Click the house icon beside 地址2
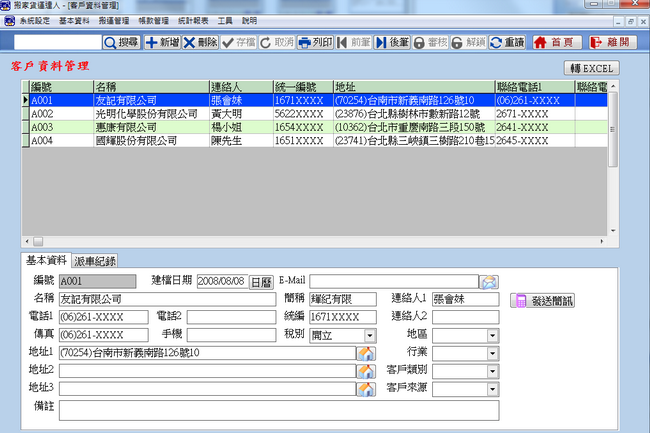650x433 pixels. click(366, 371)
